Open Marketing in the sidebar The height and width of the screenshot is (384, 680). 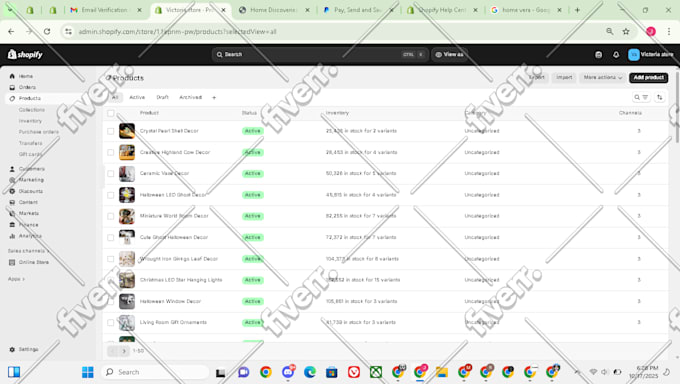point(31,180)
